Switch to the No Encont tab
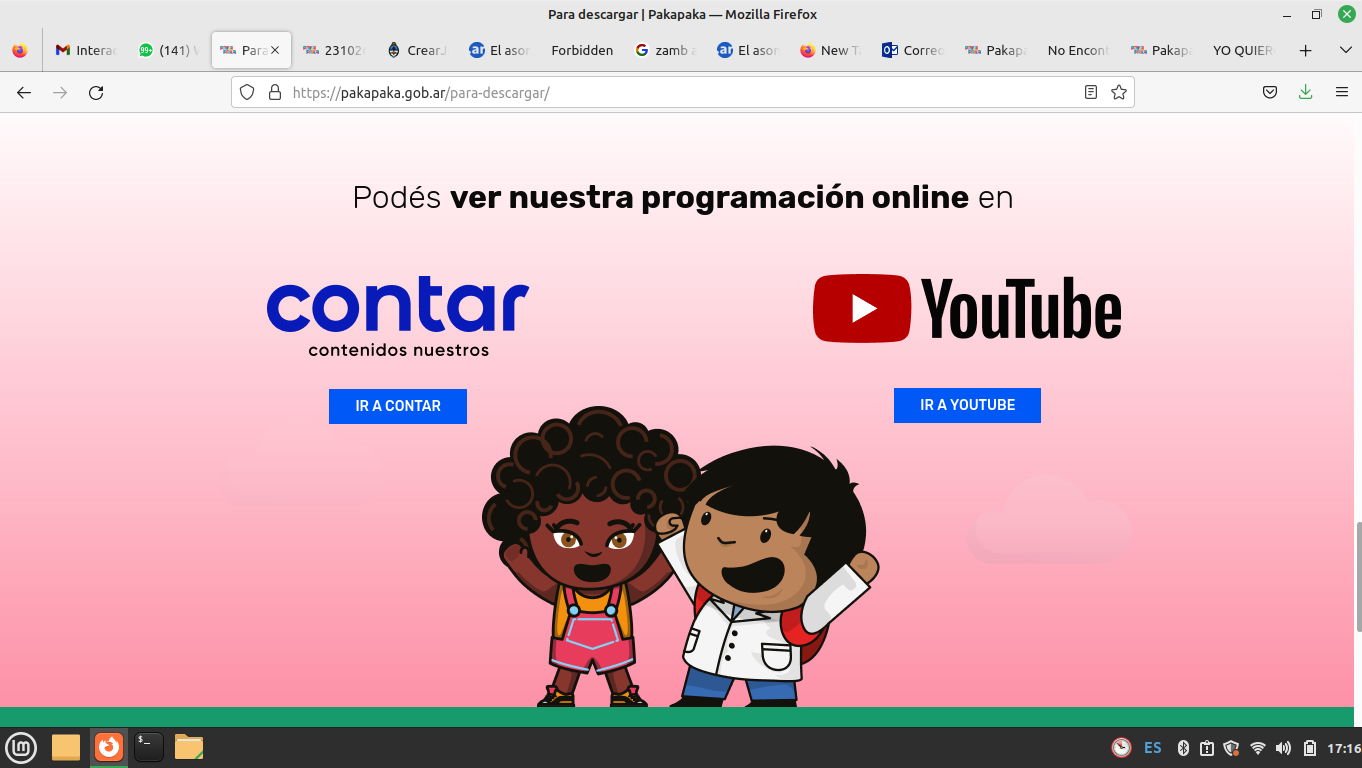The width and height of the screenshot is (1362, 768). click(x=1078, y=50)
